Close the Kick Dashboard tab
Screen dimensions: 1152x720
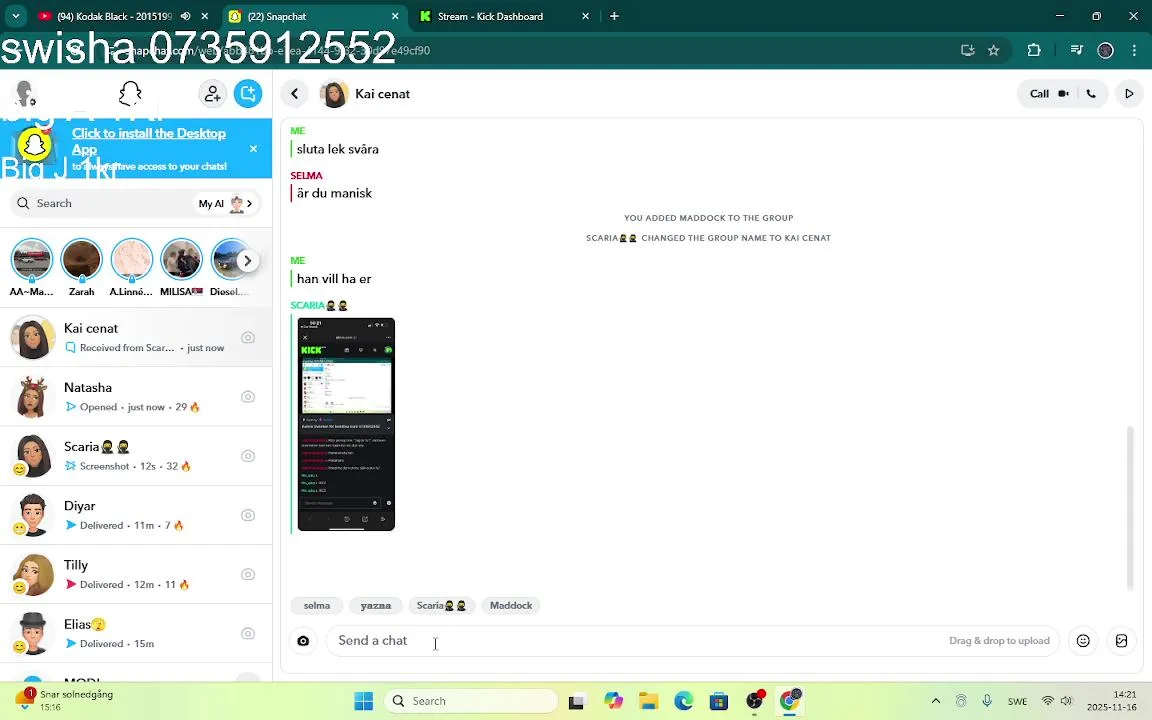click(586, 16)
